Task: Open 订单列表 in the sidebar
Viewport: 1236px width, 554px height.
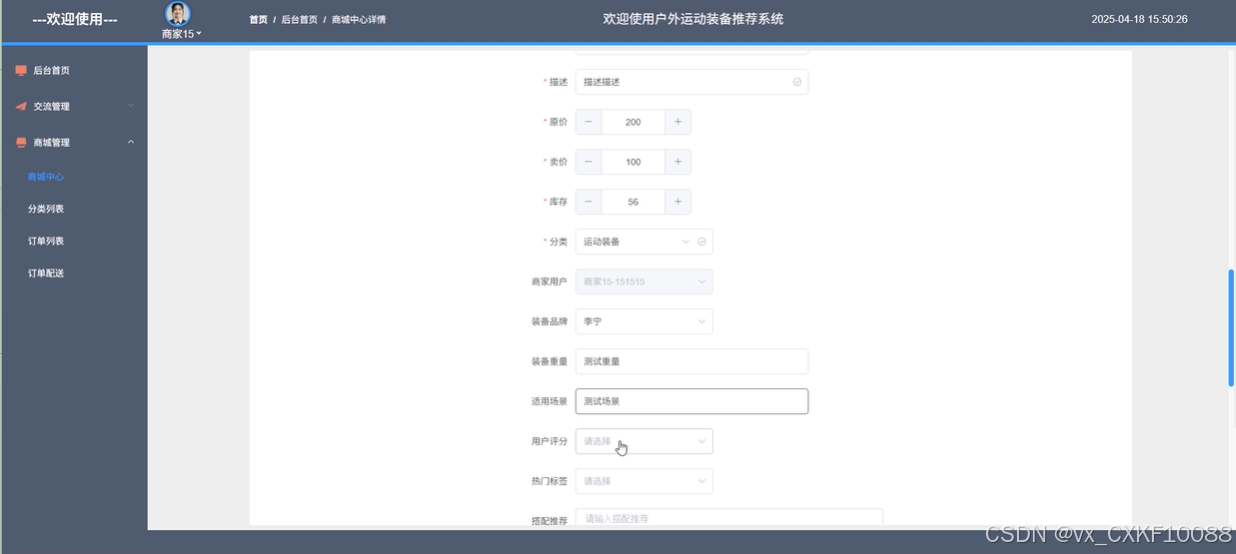Action: pos(46,241)
